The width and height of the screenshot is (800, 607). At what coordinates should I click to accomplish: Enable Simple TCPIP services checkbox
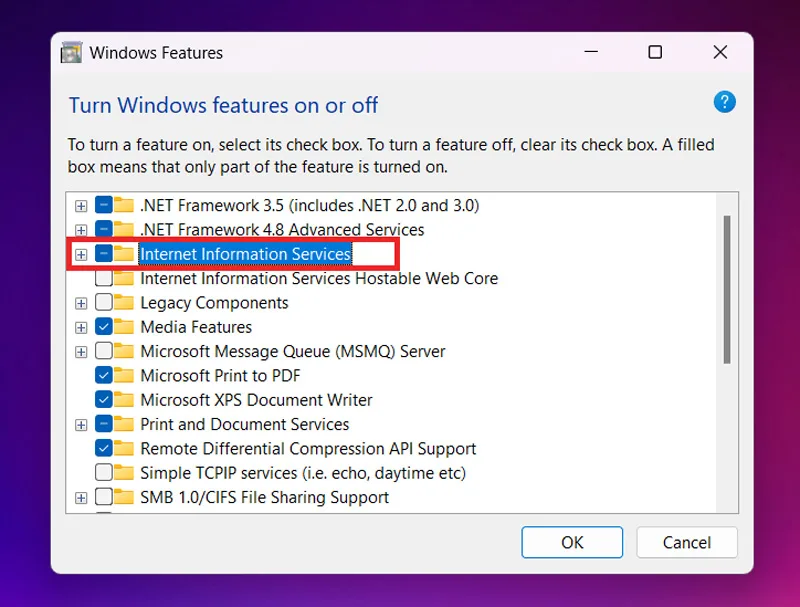(x=104, y=472)
